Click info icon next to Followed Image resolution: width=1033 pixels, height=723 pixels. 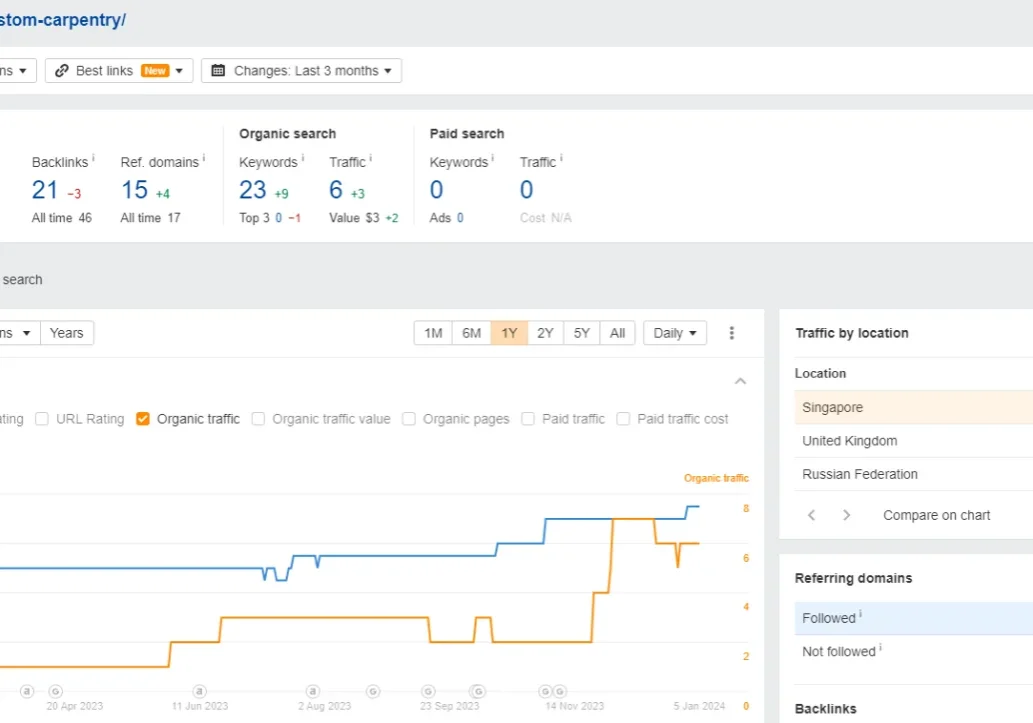861,615
